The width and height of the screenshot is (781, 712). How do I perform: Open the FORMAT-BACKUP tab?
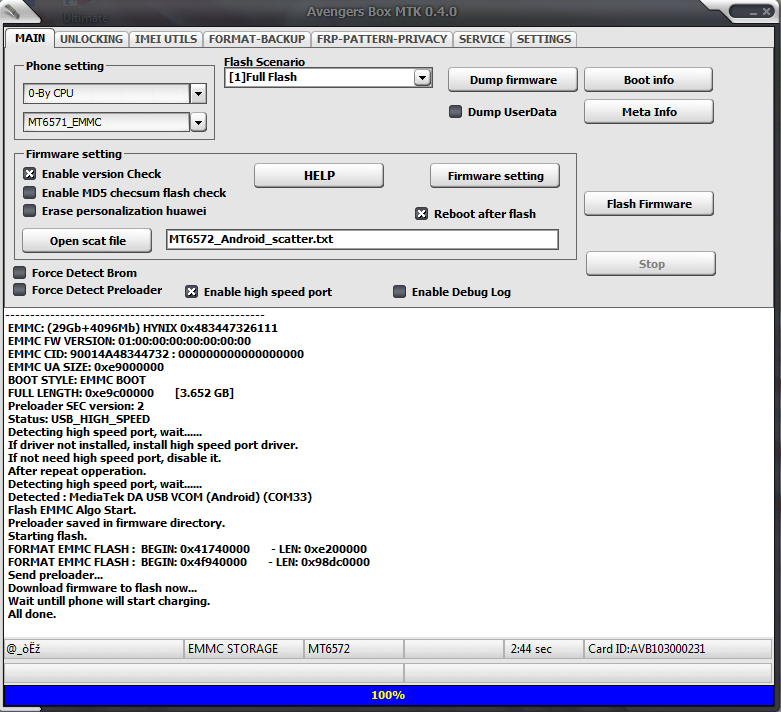(257, 39)
